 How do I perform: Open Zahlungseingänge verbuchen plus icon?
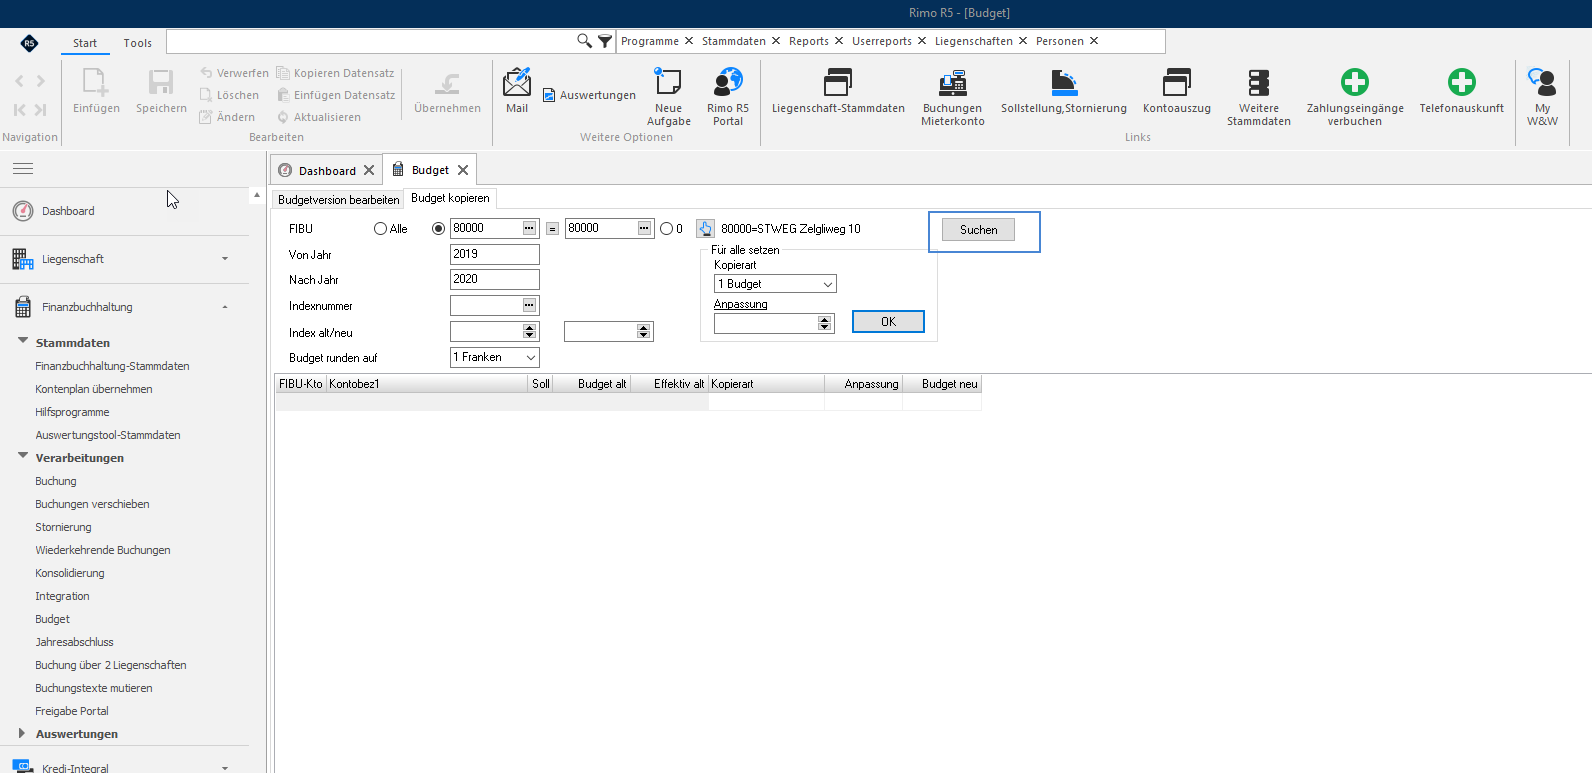1355,82
